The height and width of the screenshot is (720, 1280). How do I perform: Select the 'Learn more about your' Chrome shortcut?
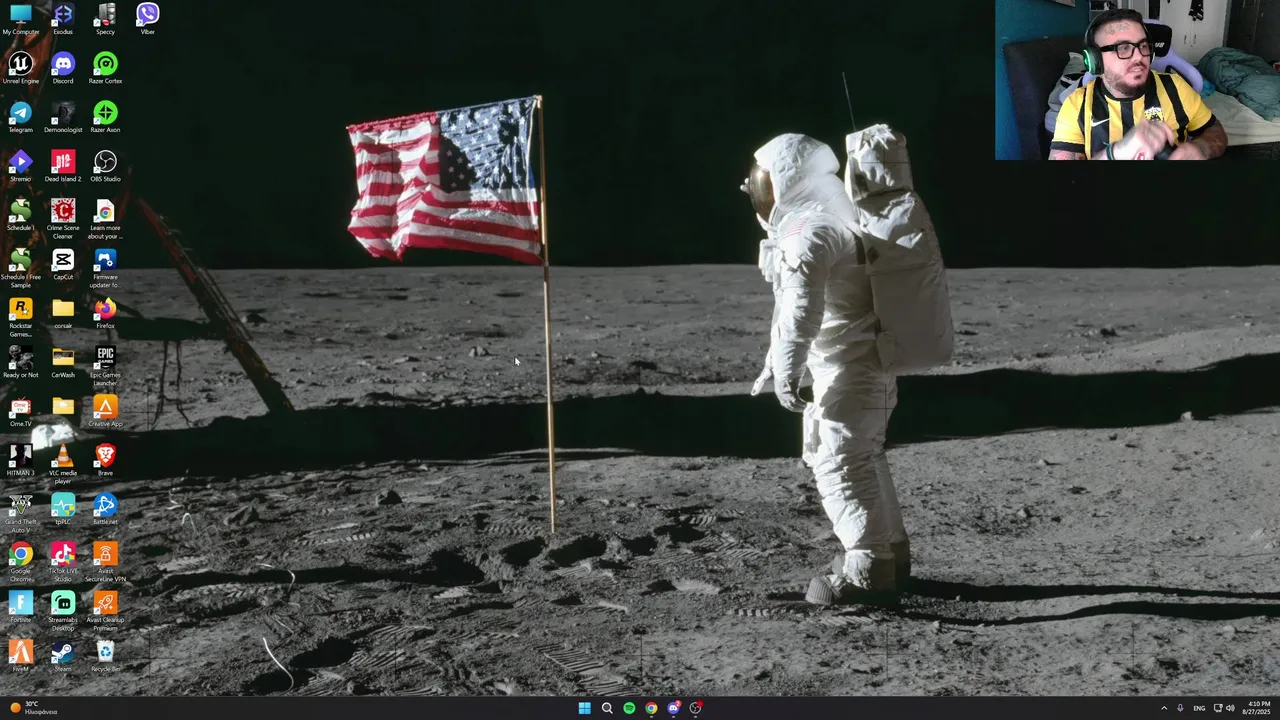[x=105, y=219]
